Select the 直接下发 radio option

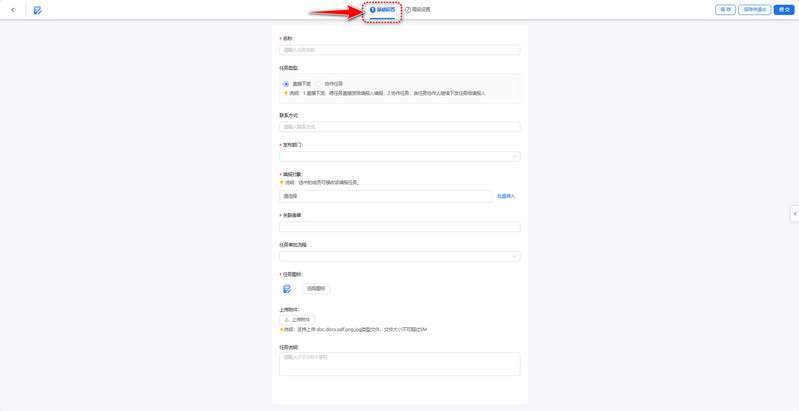point(286,84)
